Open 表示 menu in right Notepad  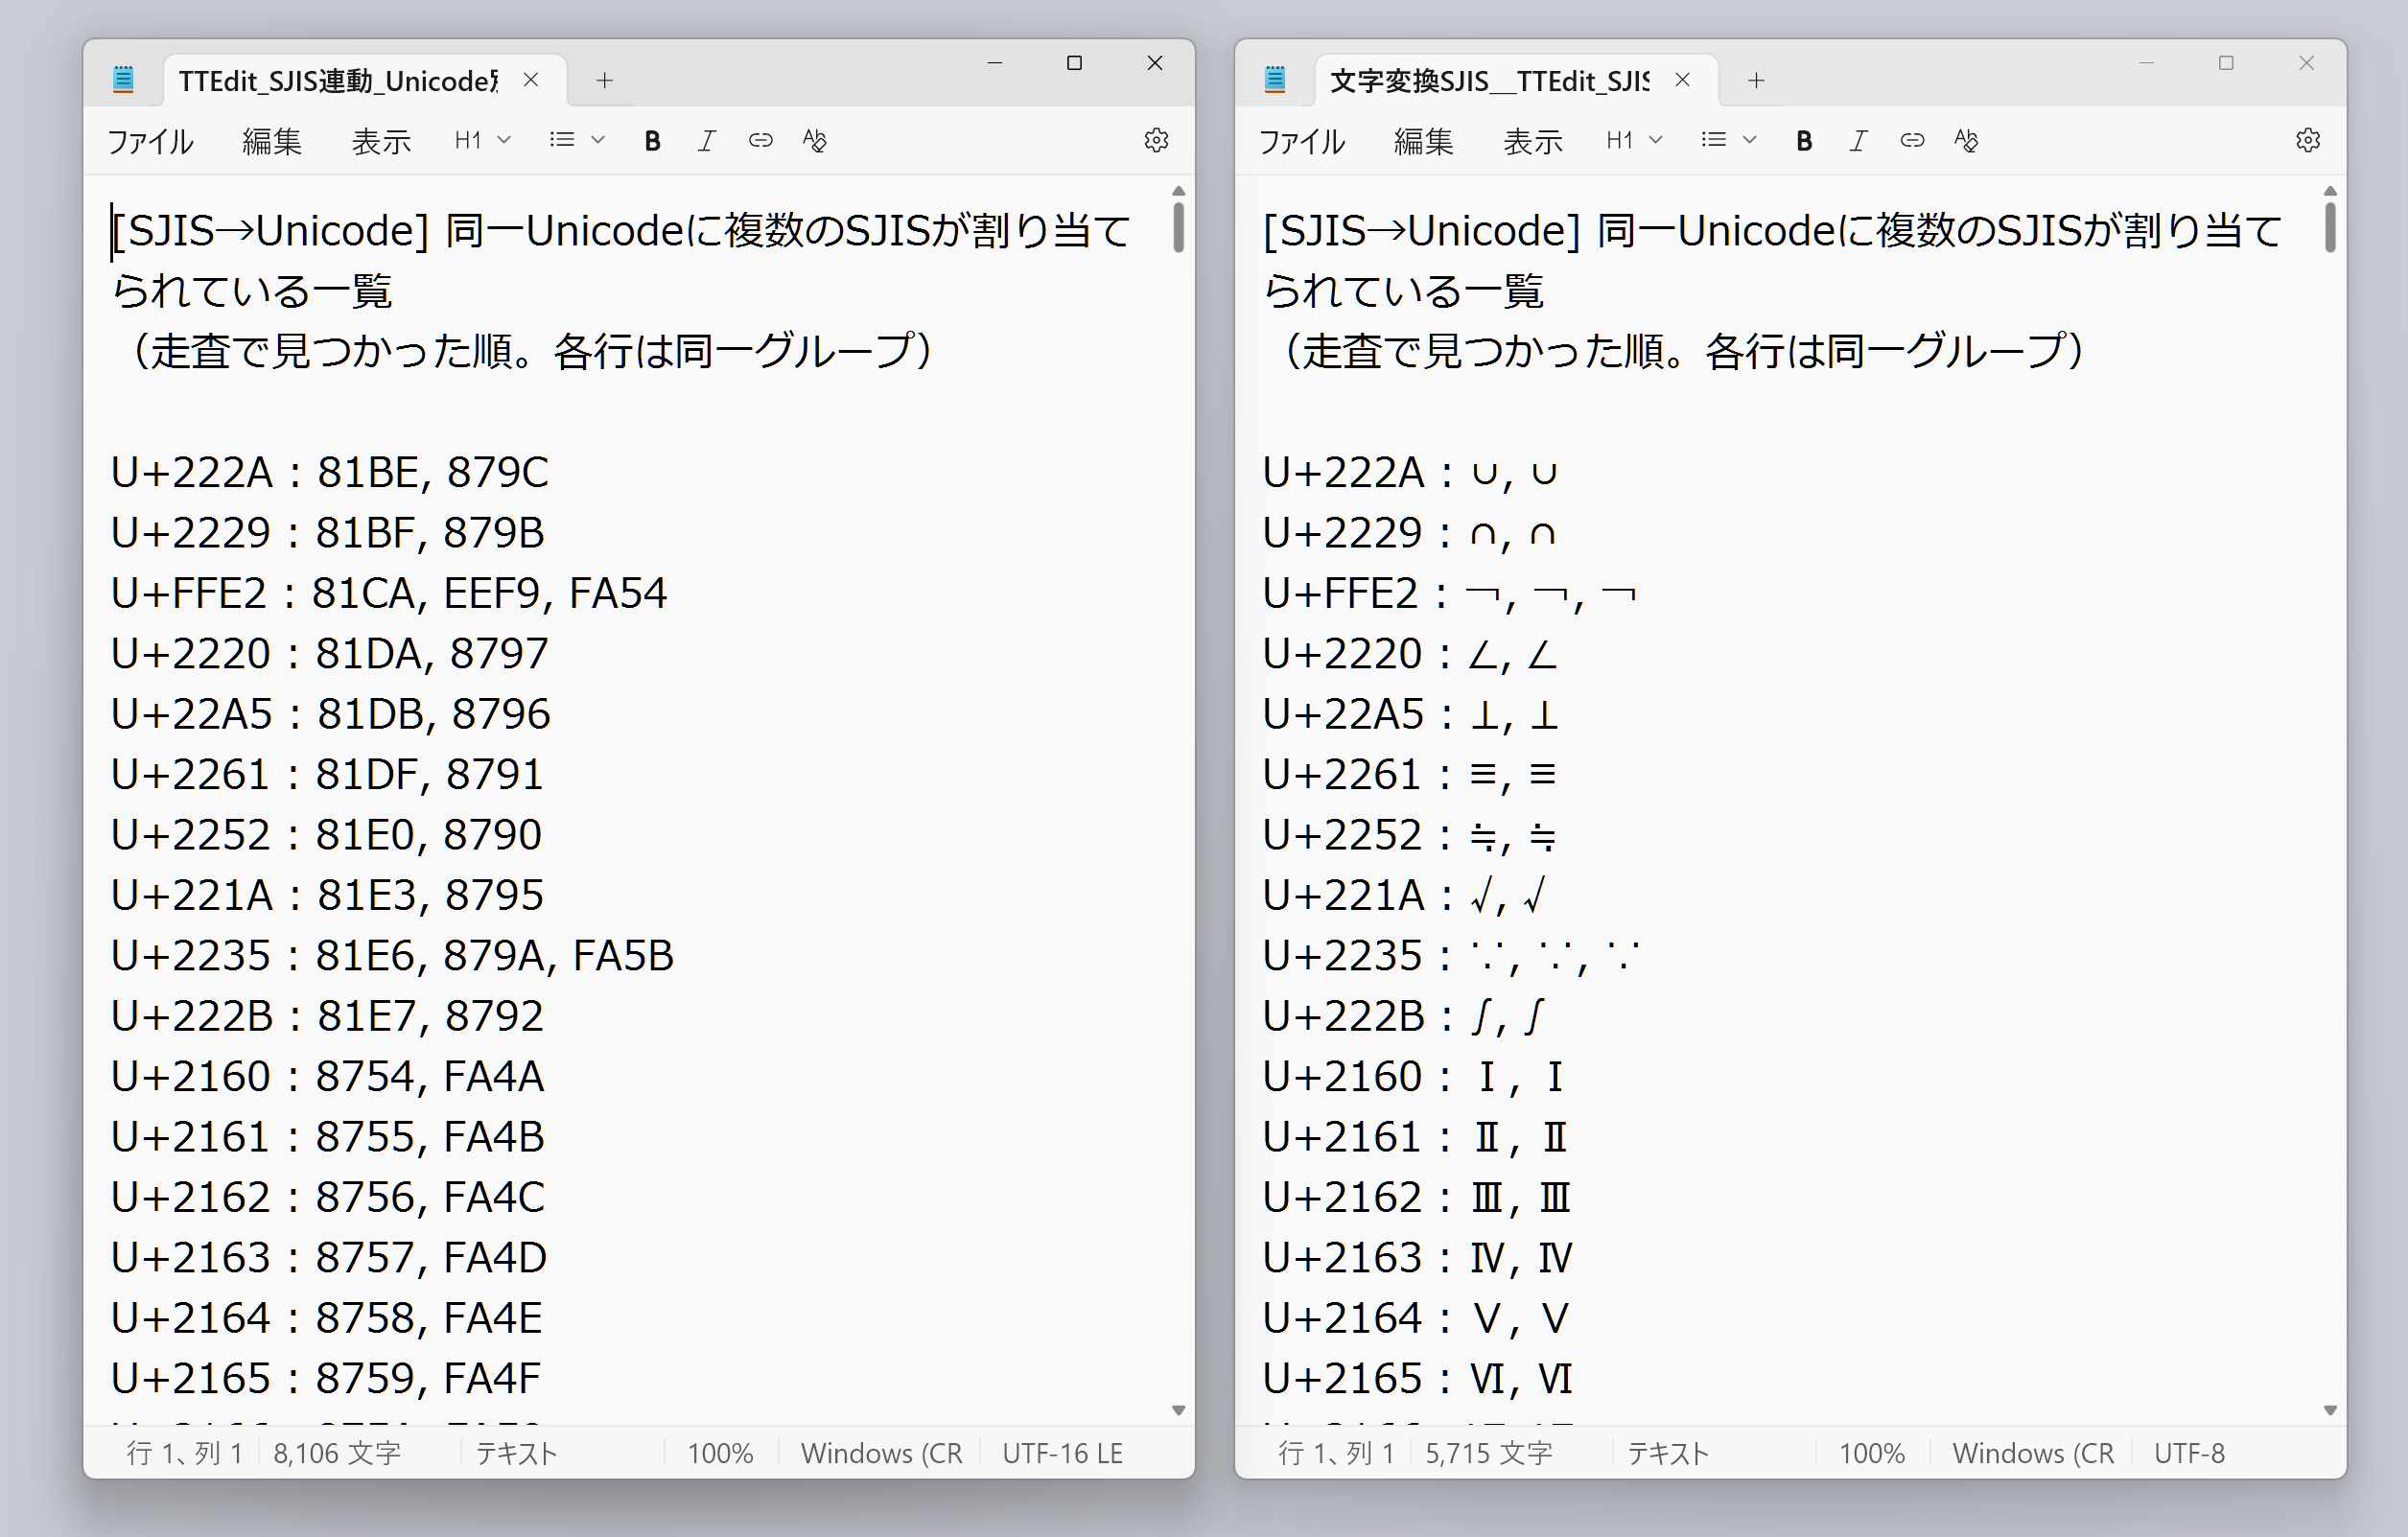(x=1532, y=142)
